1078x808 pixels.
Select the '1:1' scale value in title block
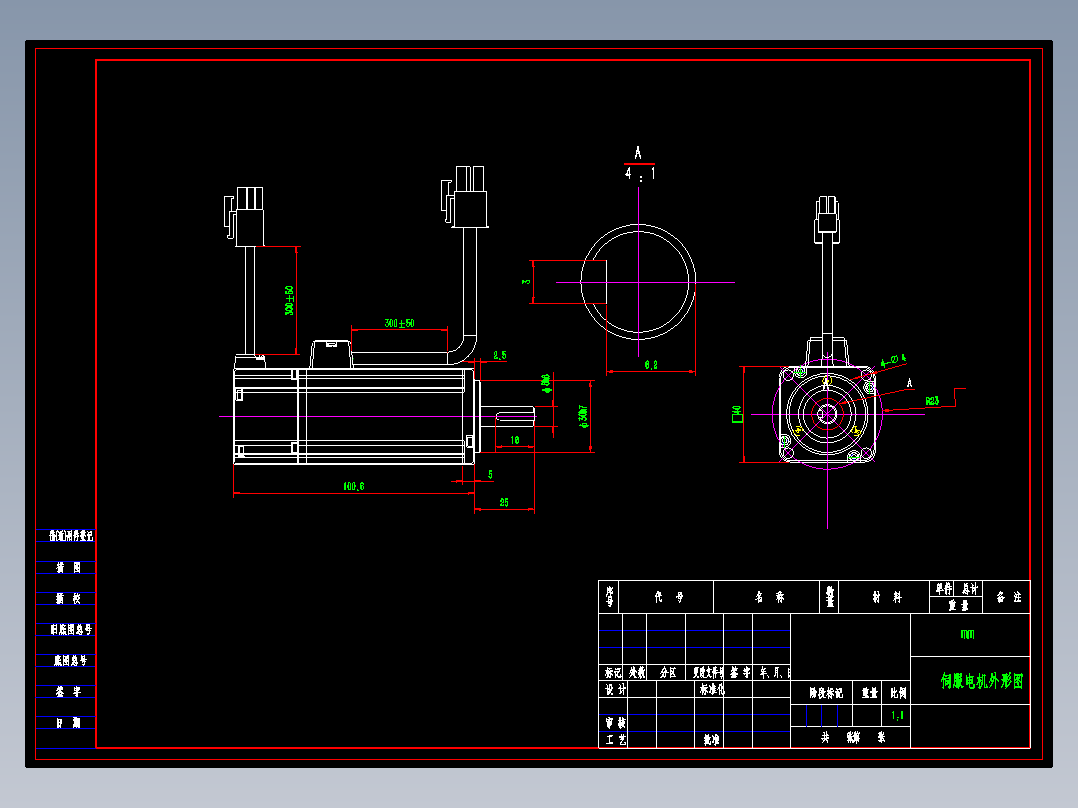tap(898, 716)
